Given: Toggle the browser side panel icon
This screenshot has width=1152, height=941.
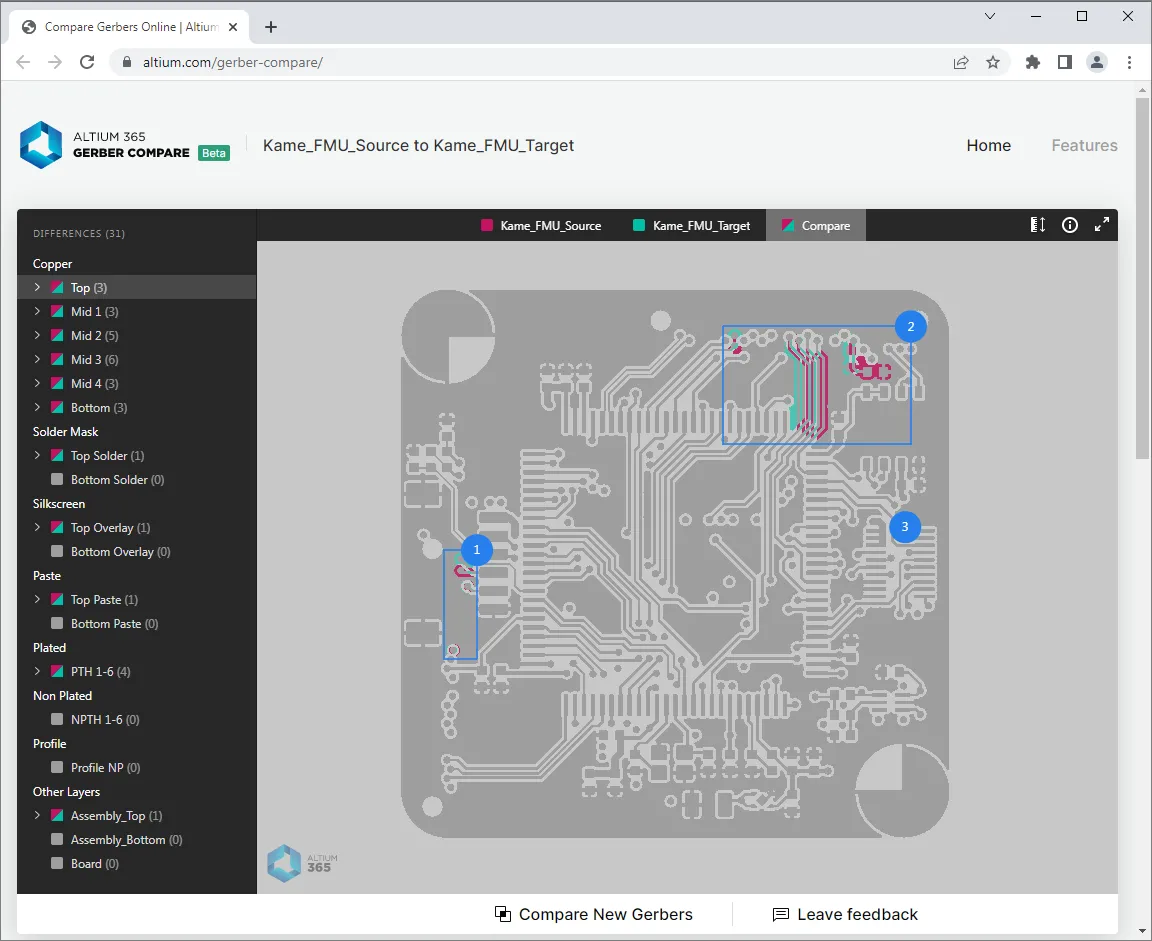Looking at the screenshot, I should [1065, 62].
